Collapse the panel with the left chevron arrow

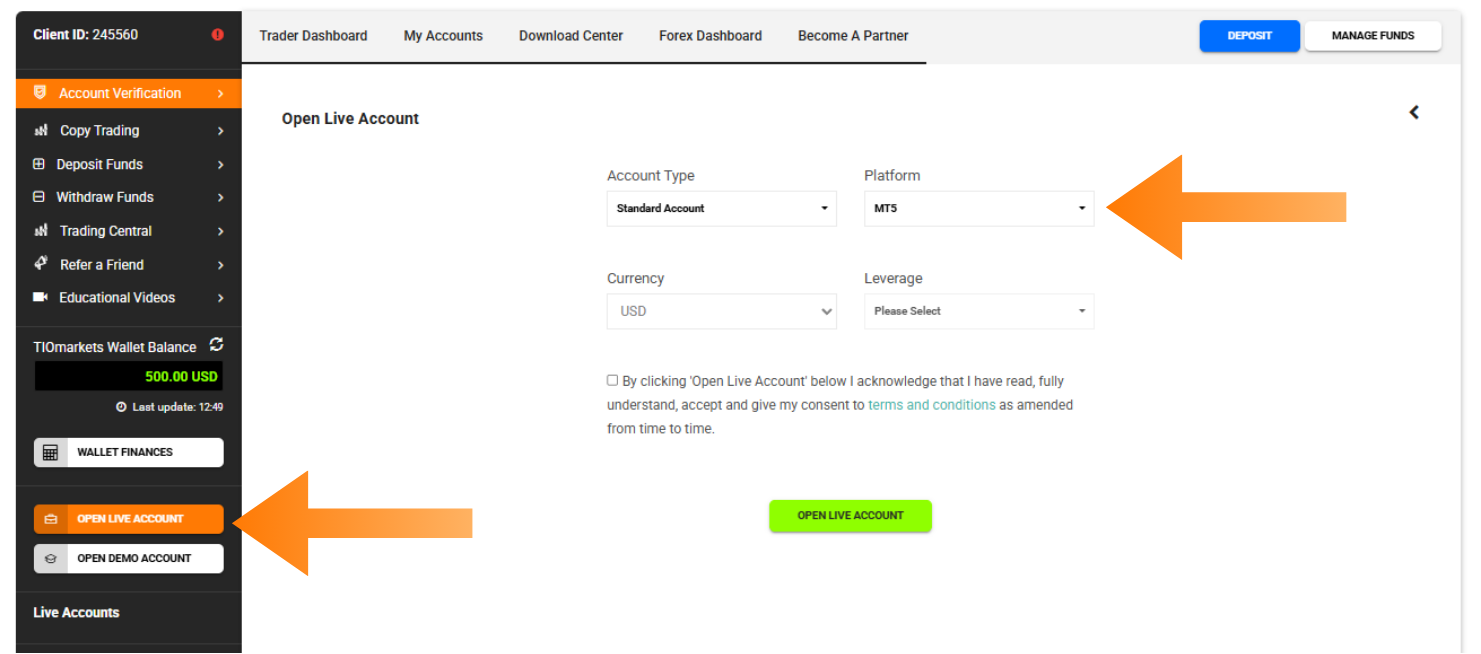tap(1414, 112)
